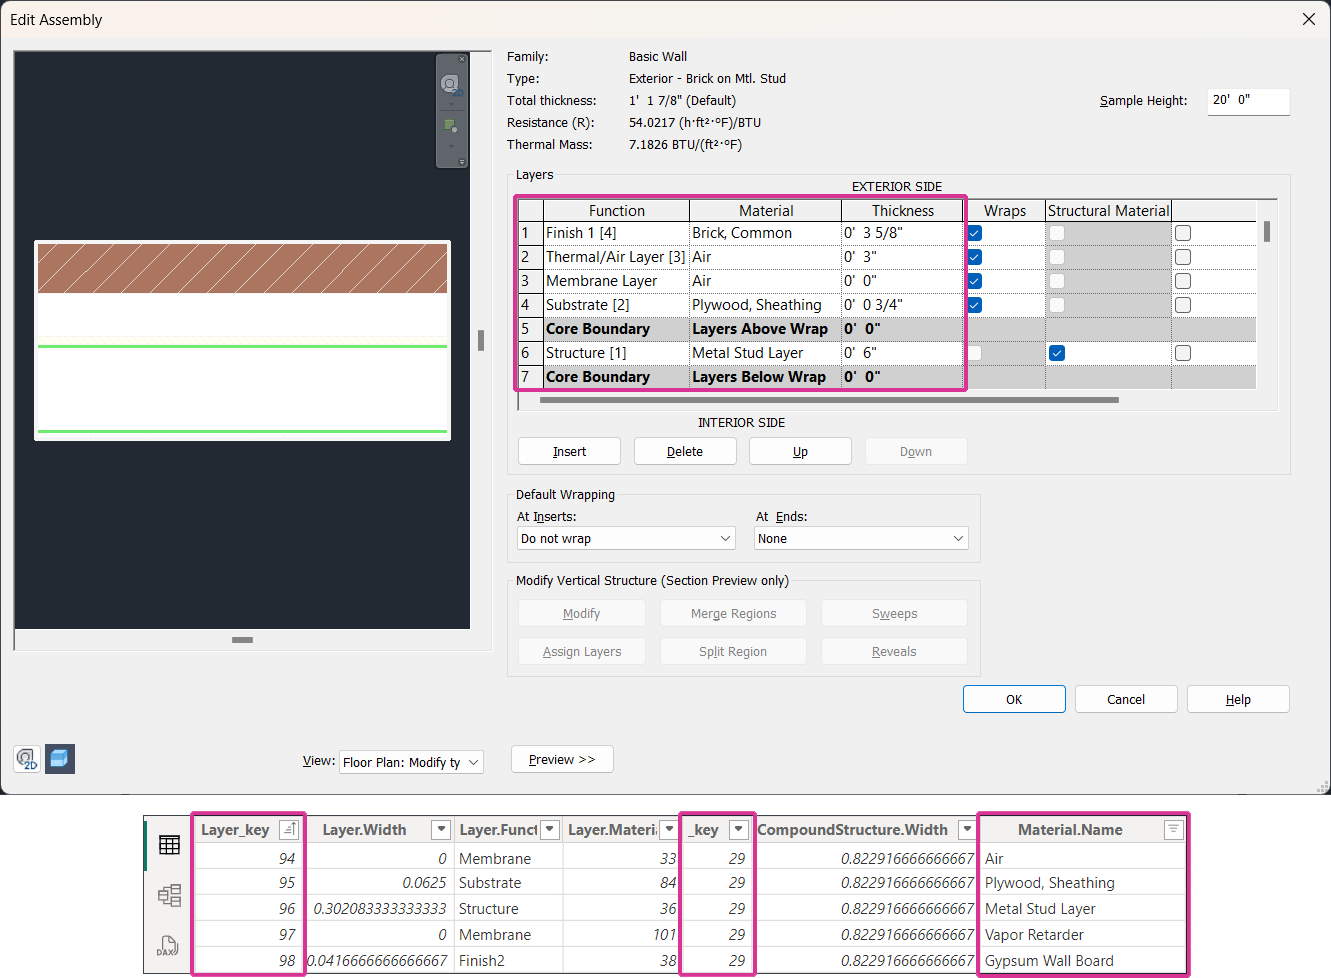Click the 2D zoom icon at bottom left
The image size is (1331, 978).
point(27,759)
